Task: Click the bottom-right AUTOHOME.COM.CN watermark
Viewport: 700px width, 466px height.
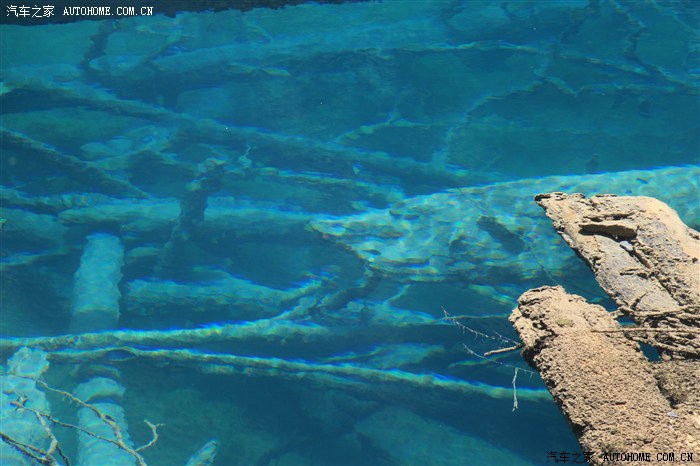Action: point(648,457)
